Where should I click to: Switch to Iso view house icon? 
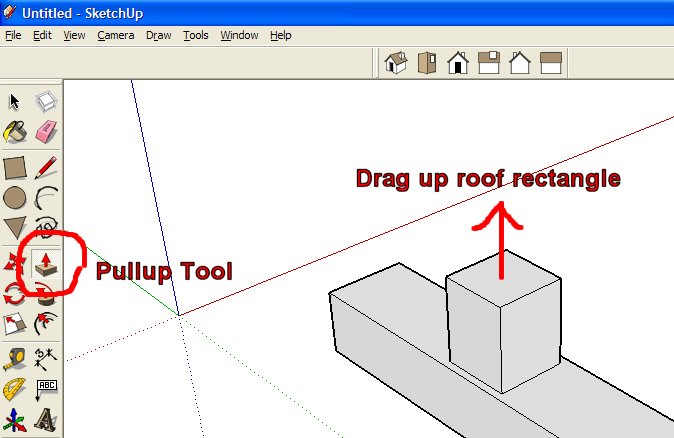click(x=396, y=63)
